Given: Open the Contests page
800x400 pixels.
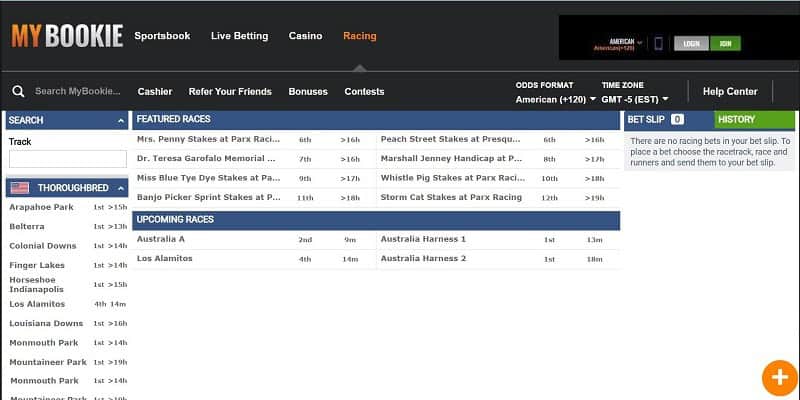Looking at the screenshot, I should [x=364, y=92].
